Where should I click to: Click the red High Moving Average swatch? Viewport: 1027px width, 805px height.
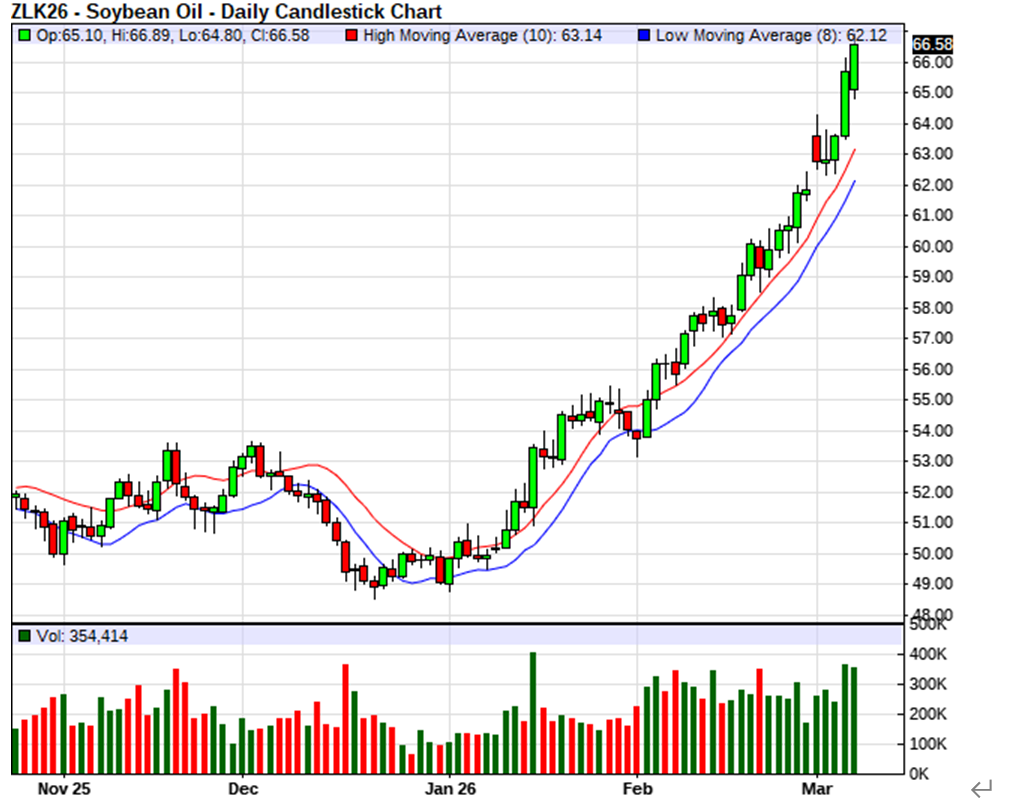pyautogui.click(x=353, y=35)
